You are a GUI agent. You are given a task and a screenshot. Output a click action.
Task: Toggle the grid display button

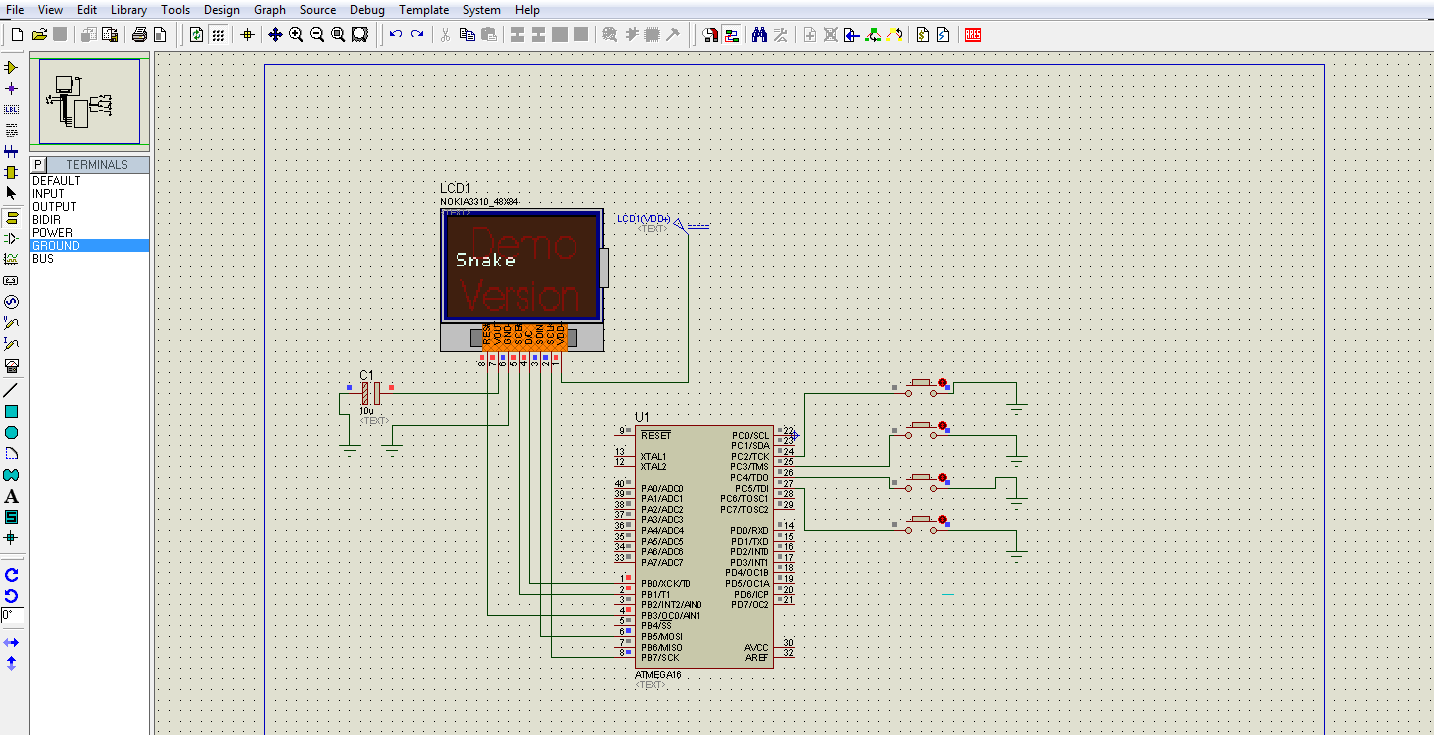(x=217, y=34)
